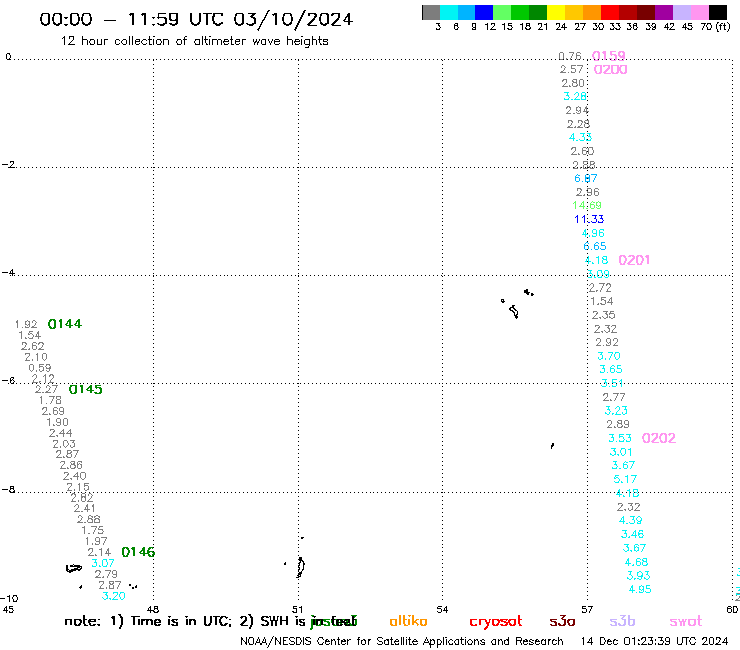Click the 's3b' satellite legend label
Viewport: 740px width, 650px height.
pyautogui.click(x=622, y=621)
